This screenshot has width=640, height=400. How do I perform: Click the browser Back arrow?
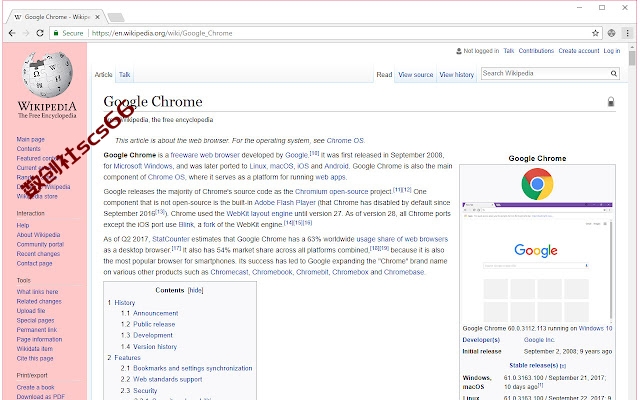pyautogui.click(x=12, y=33)
